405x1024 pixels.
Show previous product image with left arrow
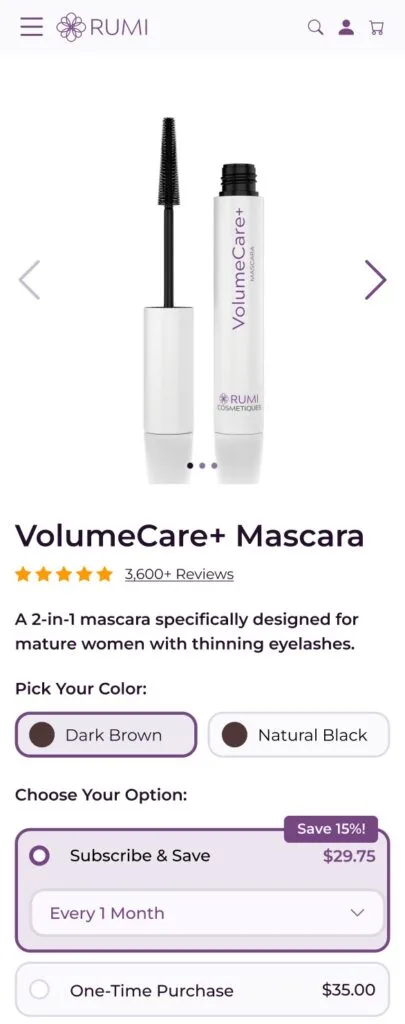(29, 280)
